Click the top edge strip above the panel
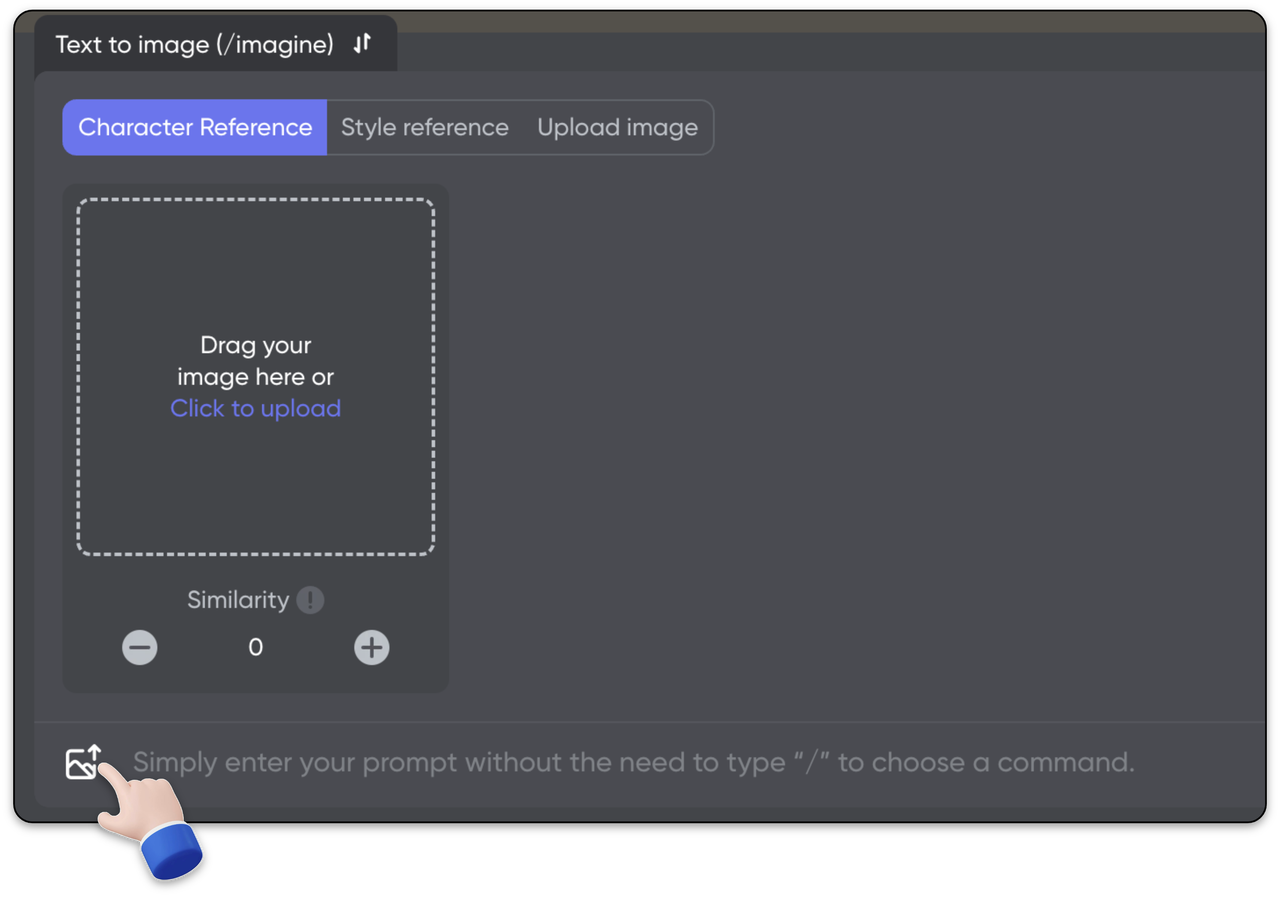 pyautogui.click(x=800, y=21)
